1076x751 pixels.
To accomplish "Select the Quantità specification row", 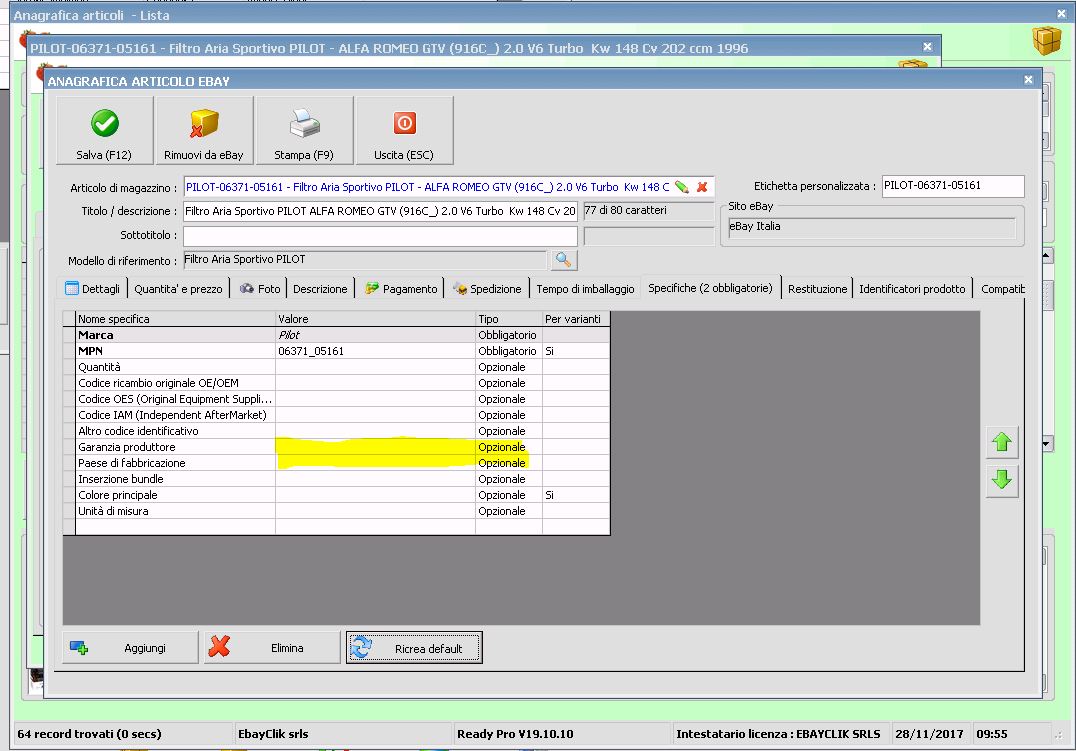I will 336,367.
